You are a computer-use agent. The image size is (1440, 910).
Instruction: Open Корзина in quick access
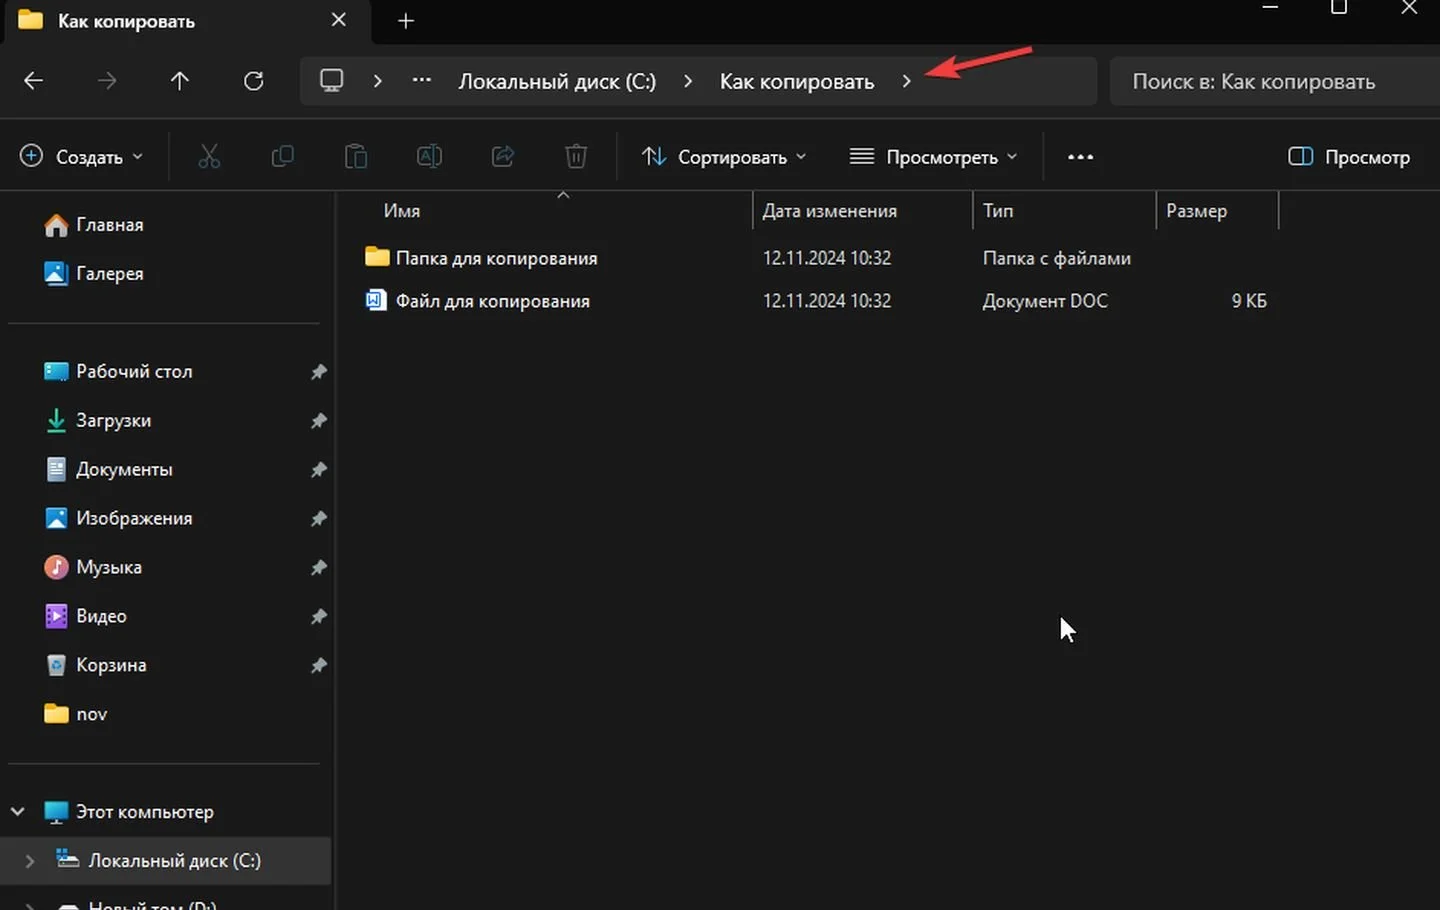[111, 666]
